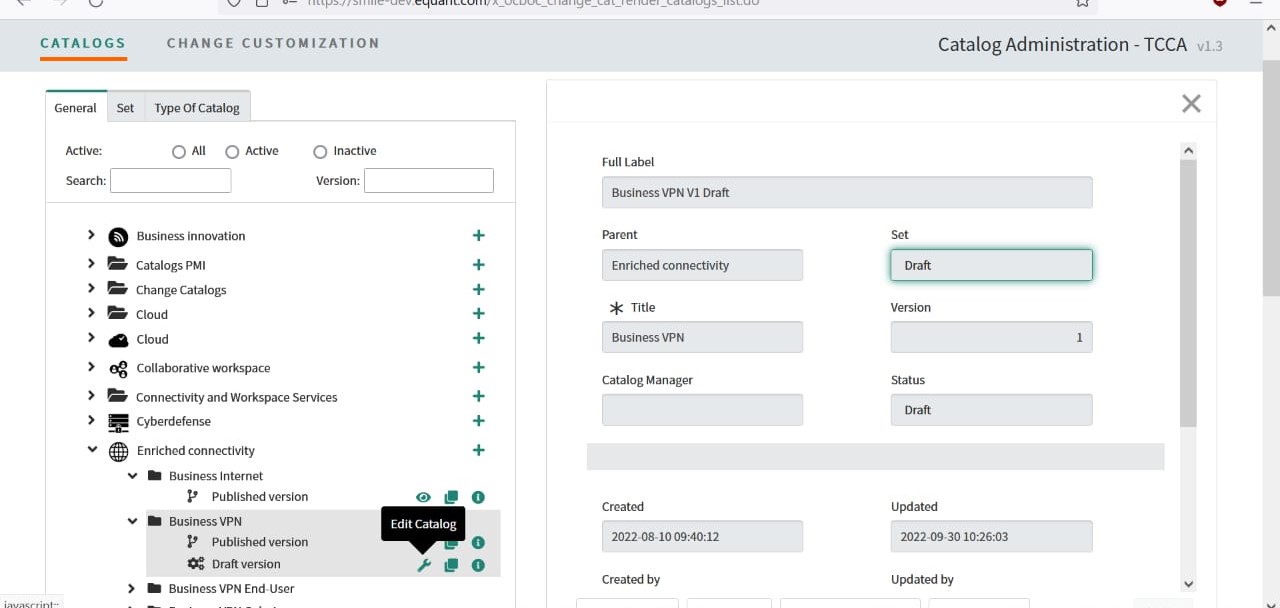Expand the Catalogs PMI folder
Viewport: 1280px width, 608px height.
tap(91, 264)
